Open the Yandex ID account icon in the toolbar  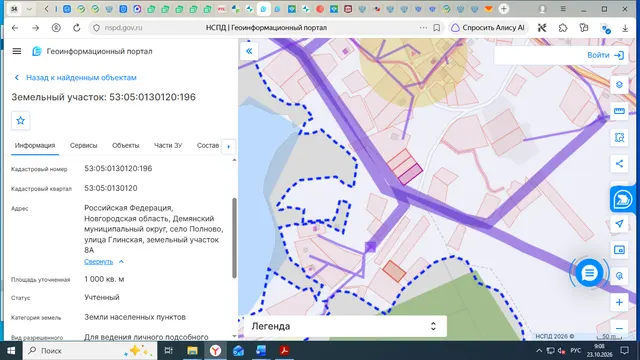click(56, 28)
